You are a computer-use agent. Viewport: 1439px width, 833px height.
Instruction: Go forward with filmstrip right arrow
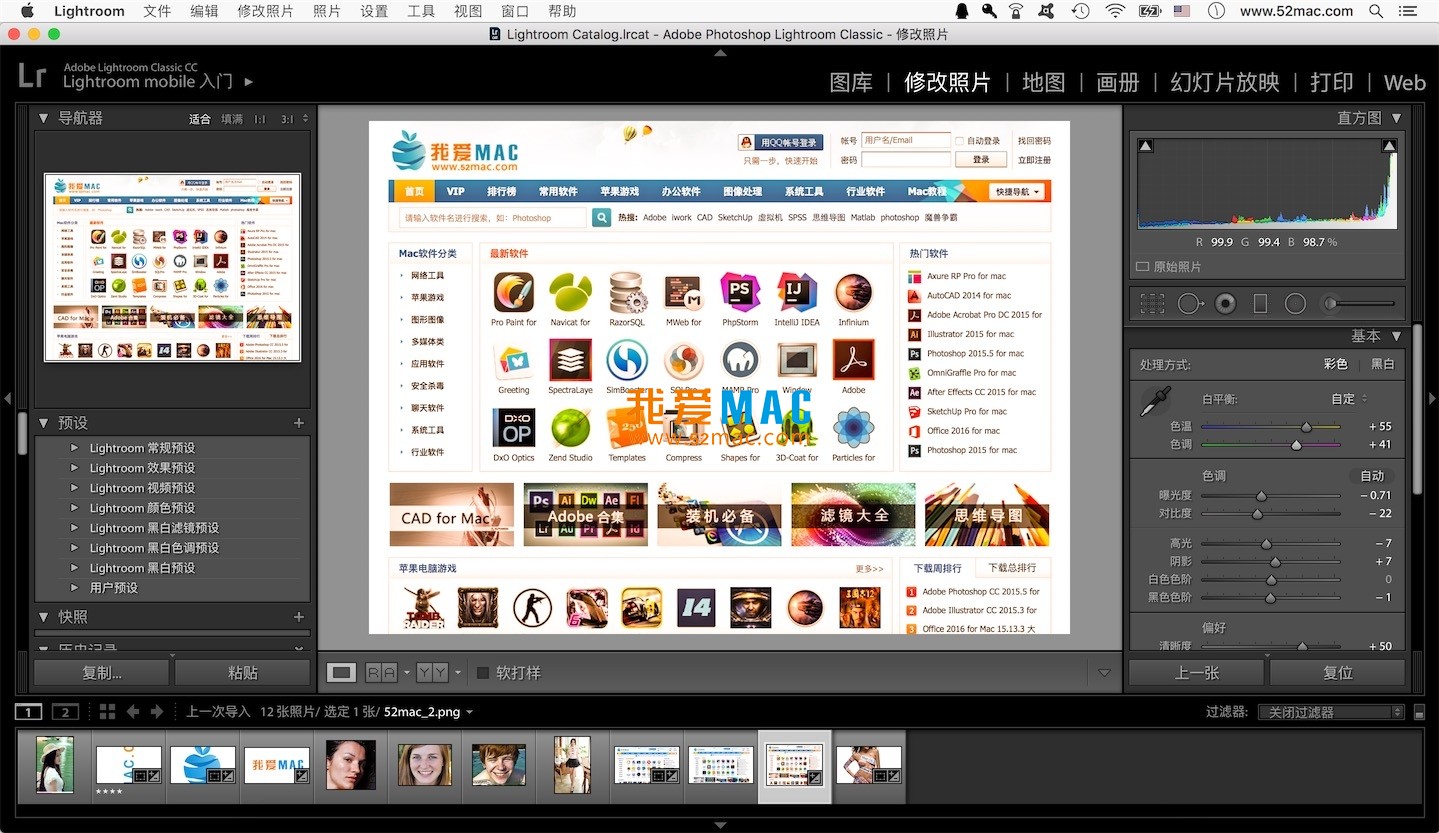point(157,712)
